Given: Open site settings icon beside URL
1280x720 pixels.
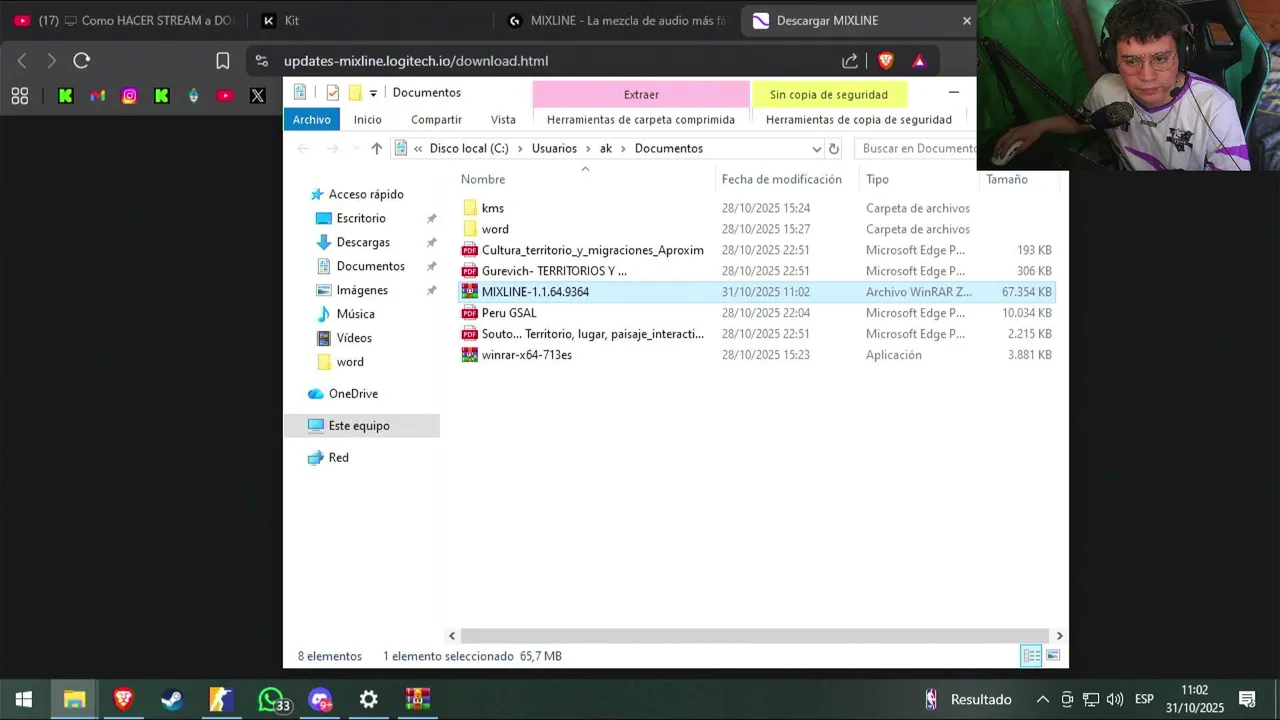Looking at the screenshot, I should tap(262, 61).
